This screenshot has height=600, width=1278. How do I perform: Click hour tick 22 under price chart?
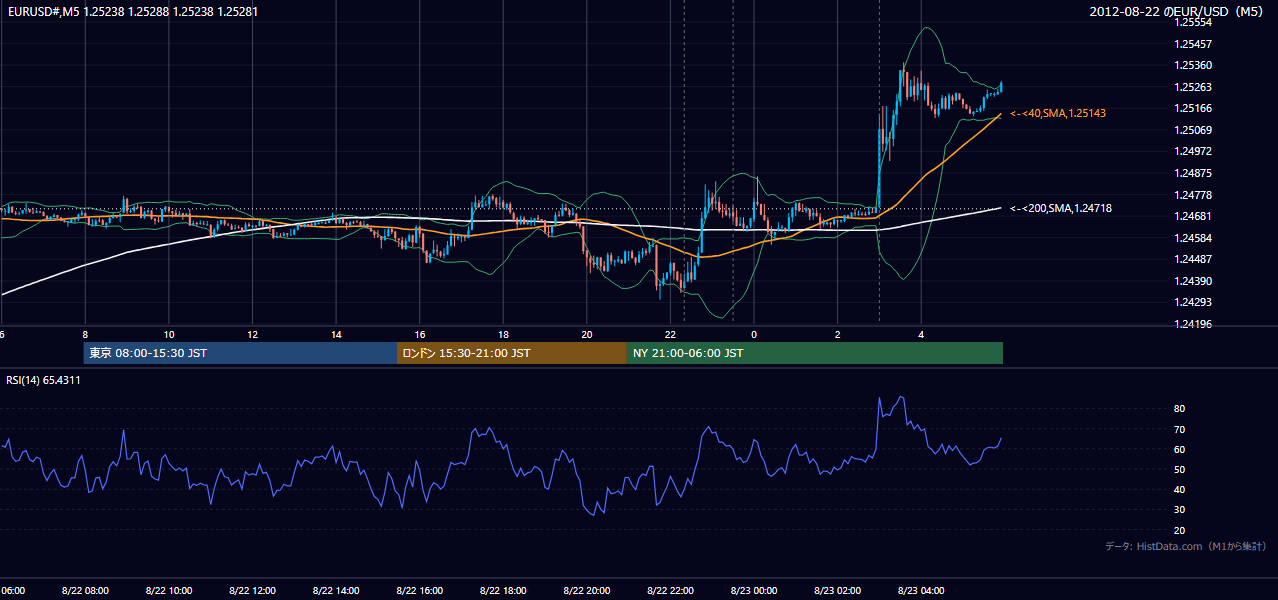coord(671,334)
